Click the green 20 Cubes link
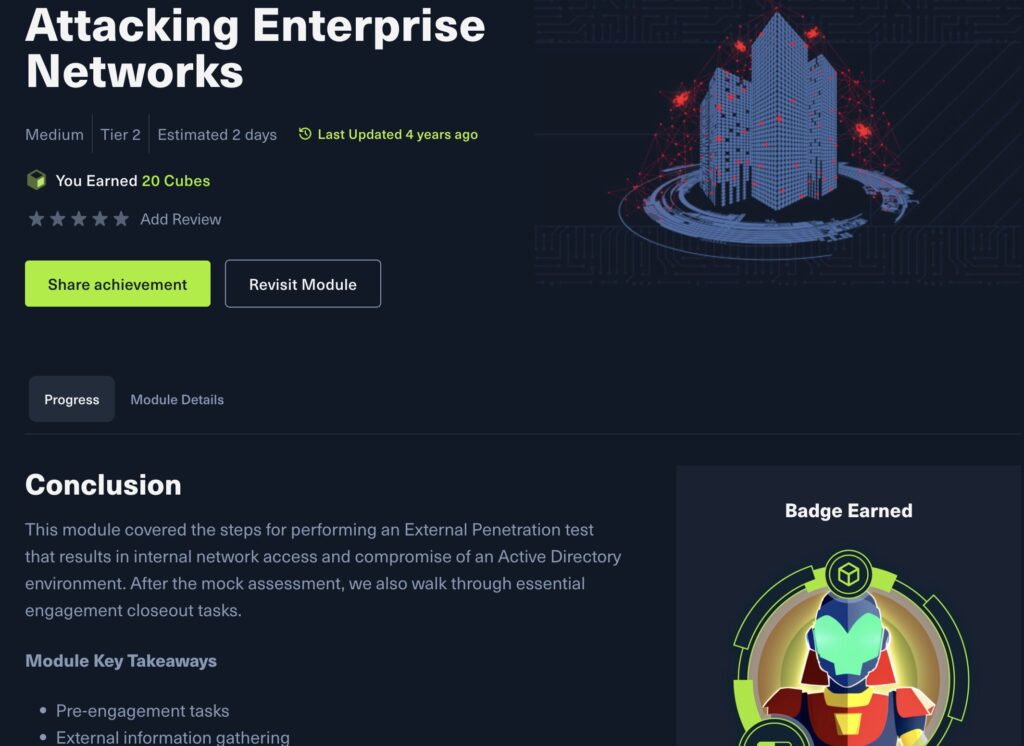 point(177,181)
